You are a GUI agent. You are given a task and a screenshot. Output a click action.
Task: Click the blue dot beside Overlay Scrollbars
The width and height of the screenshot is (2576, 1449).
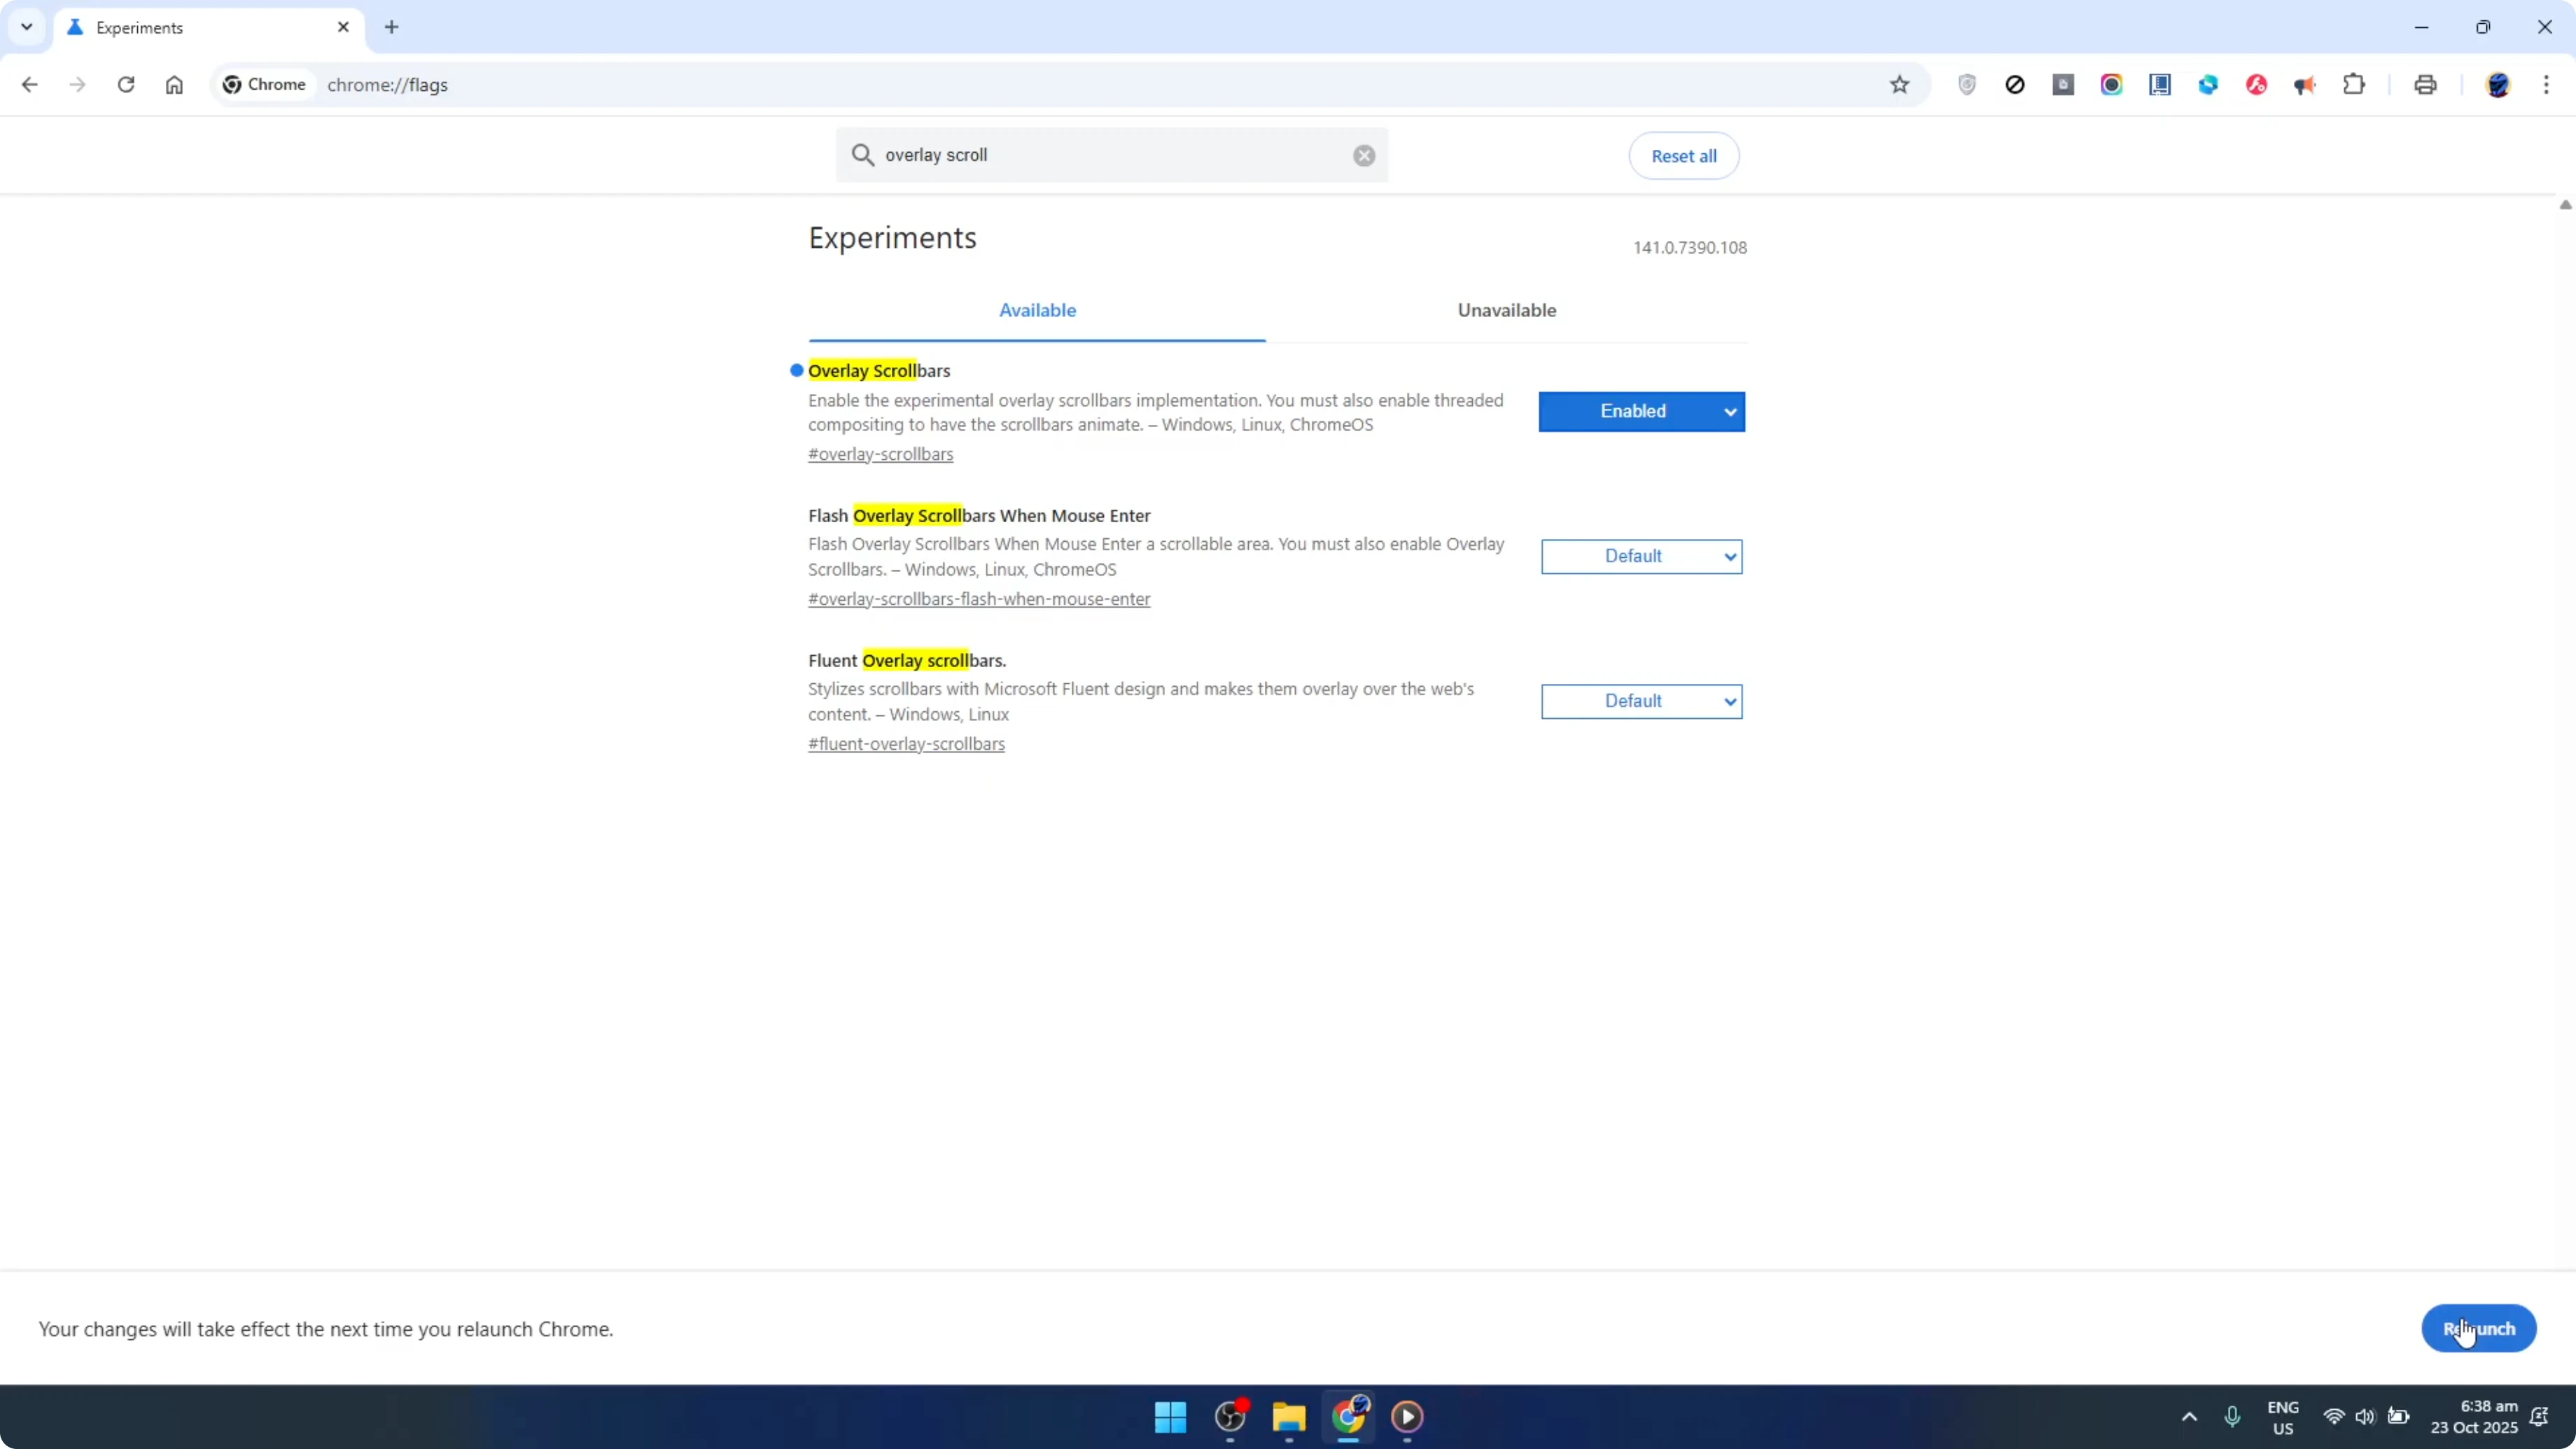click(x=795, y=370)
